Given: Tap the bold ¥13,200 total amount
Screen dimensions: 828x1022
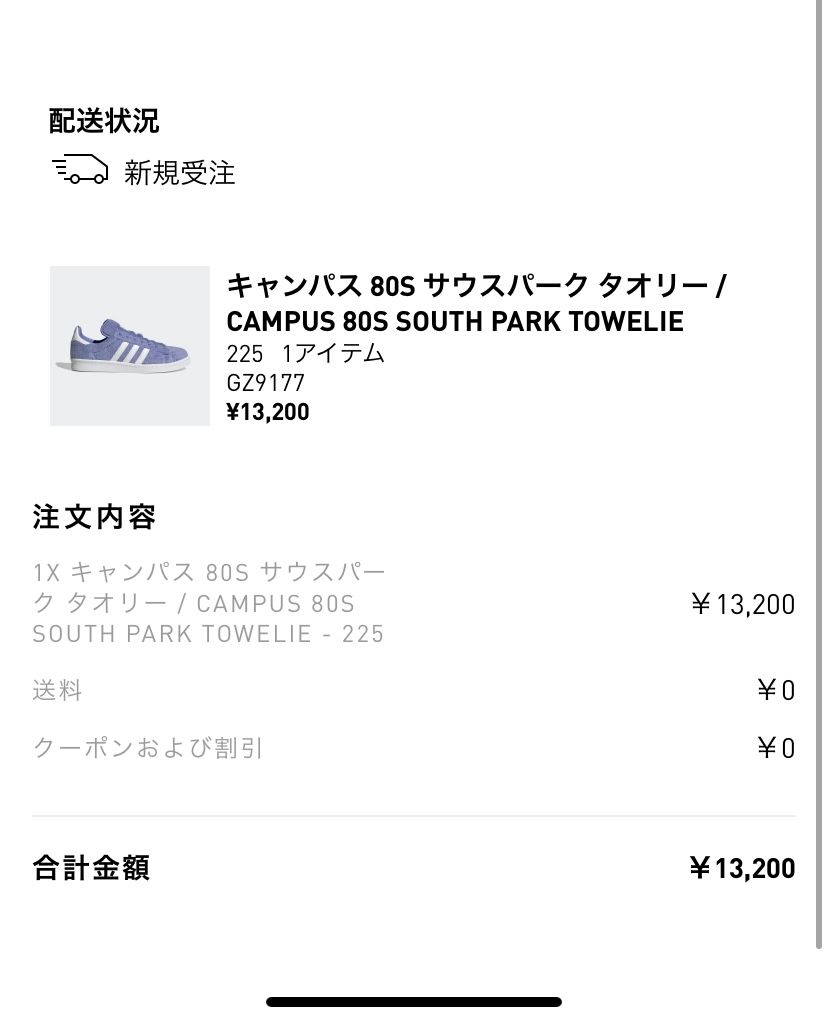Looking at the screenshot, I should pyautogui.click(x=742, y=868).
